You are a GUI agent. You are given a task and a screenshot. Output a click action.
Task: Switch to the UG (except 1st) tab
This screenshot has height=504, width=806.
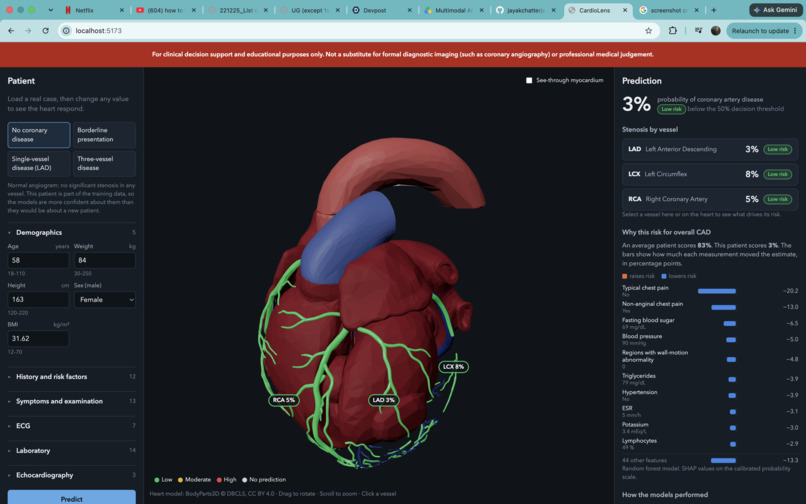point(308,10)
